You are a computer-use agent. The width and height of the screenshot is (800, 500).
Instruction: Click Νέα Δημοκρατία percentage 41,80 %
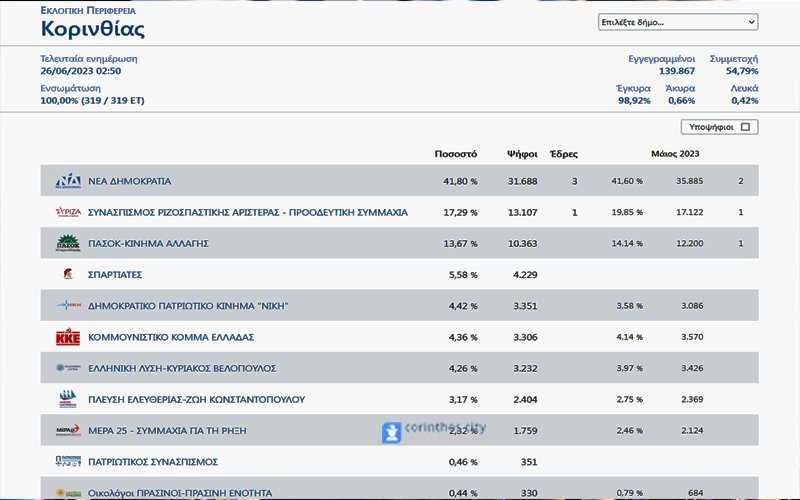[x=460, y=181]
